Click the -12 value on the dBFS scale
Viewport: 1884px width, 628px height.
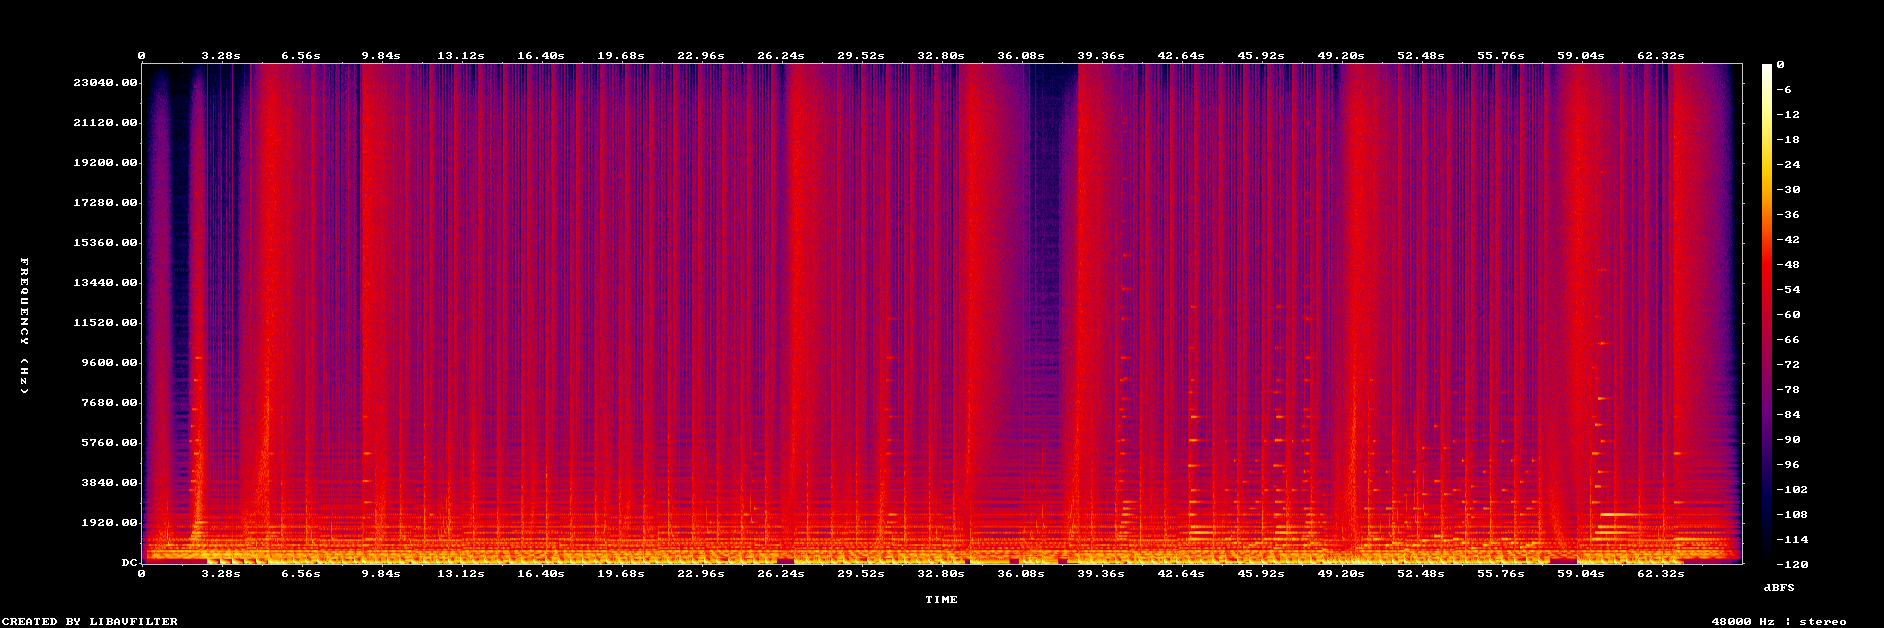click(1787, 115)
